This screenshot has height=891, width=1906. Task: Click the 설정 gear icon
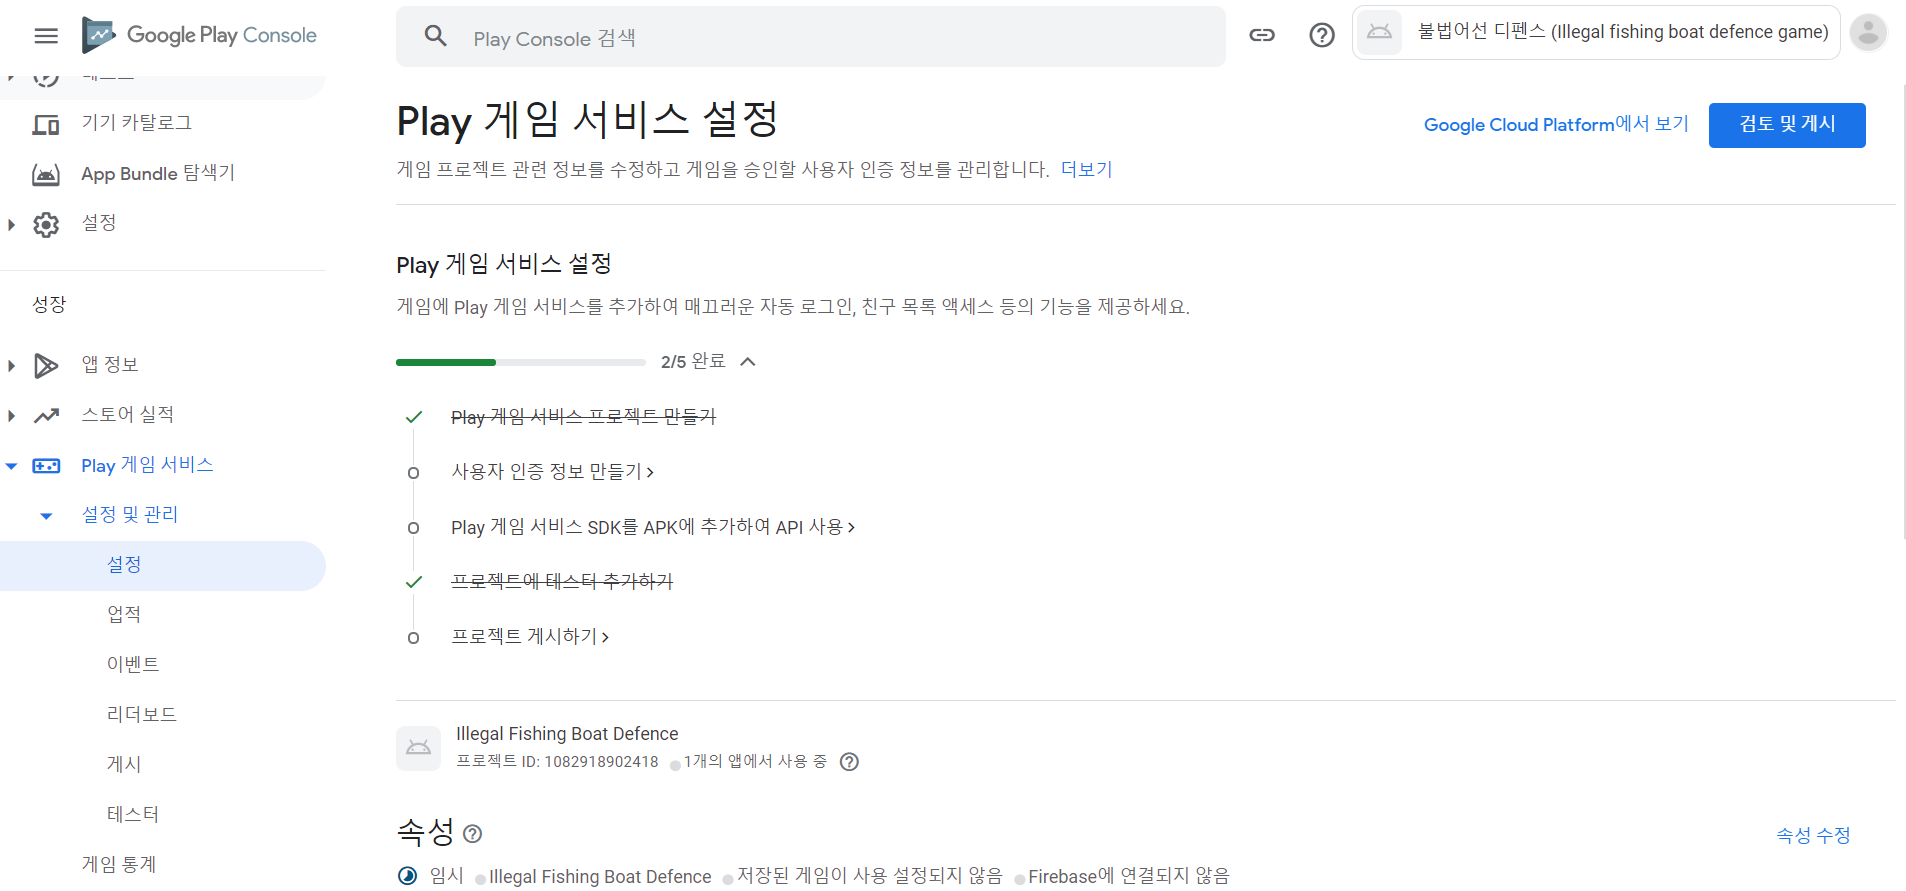(46, 224)
